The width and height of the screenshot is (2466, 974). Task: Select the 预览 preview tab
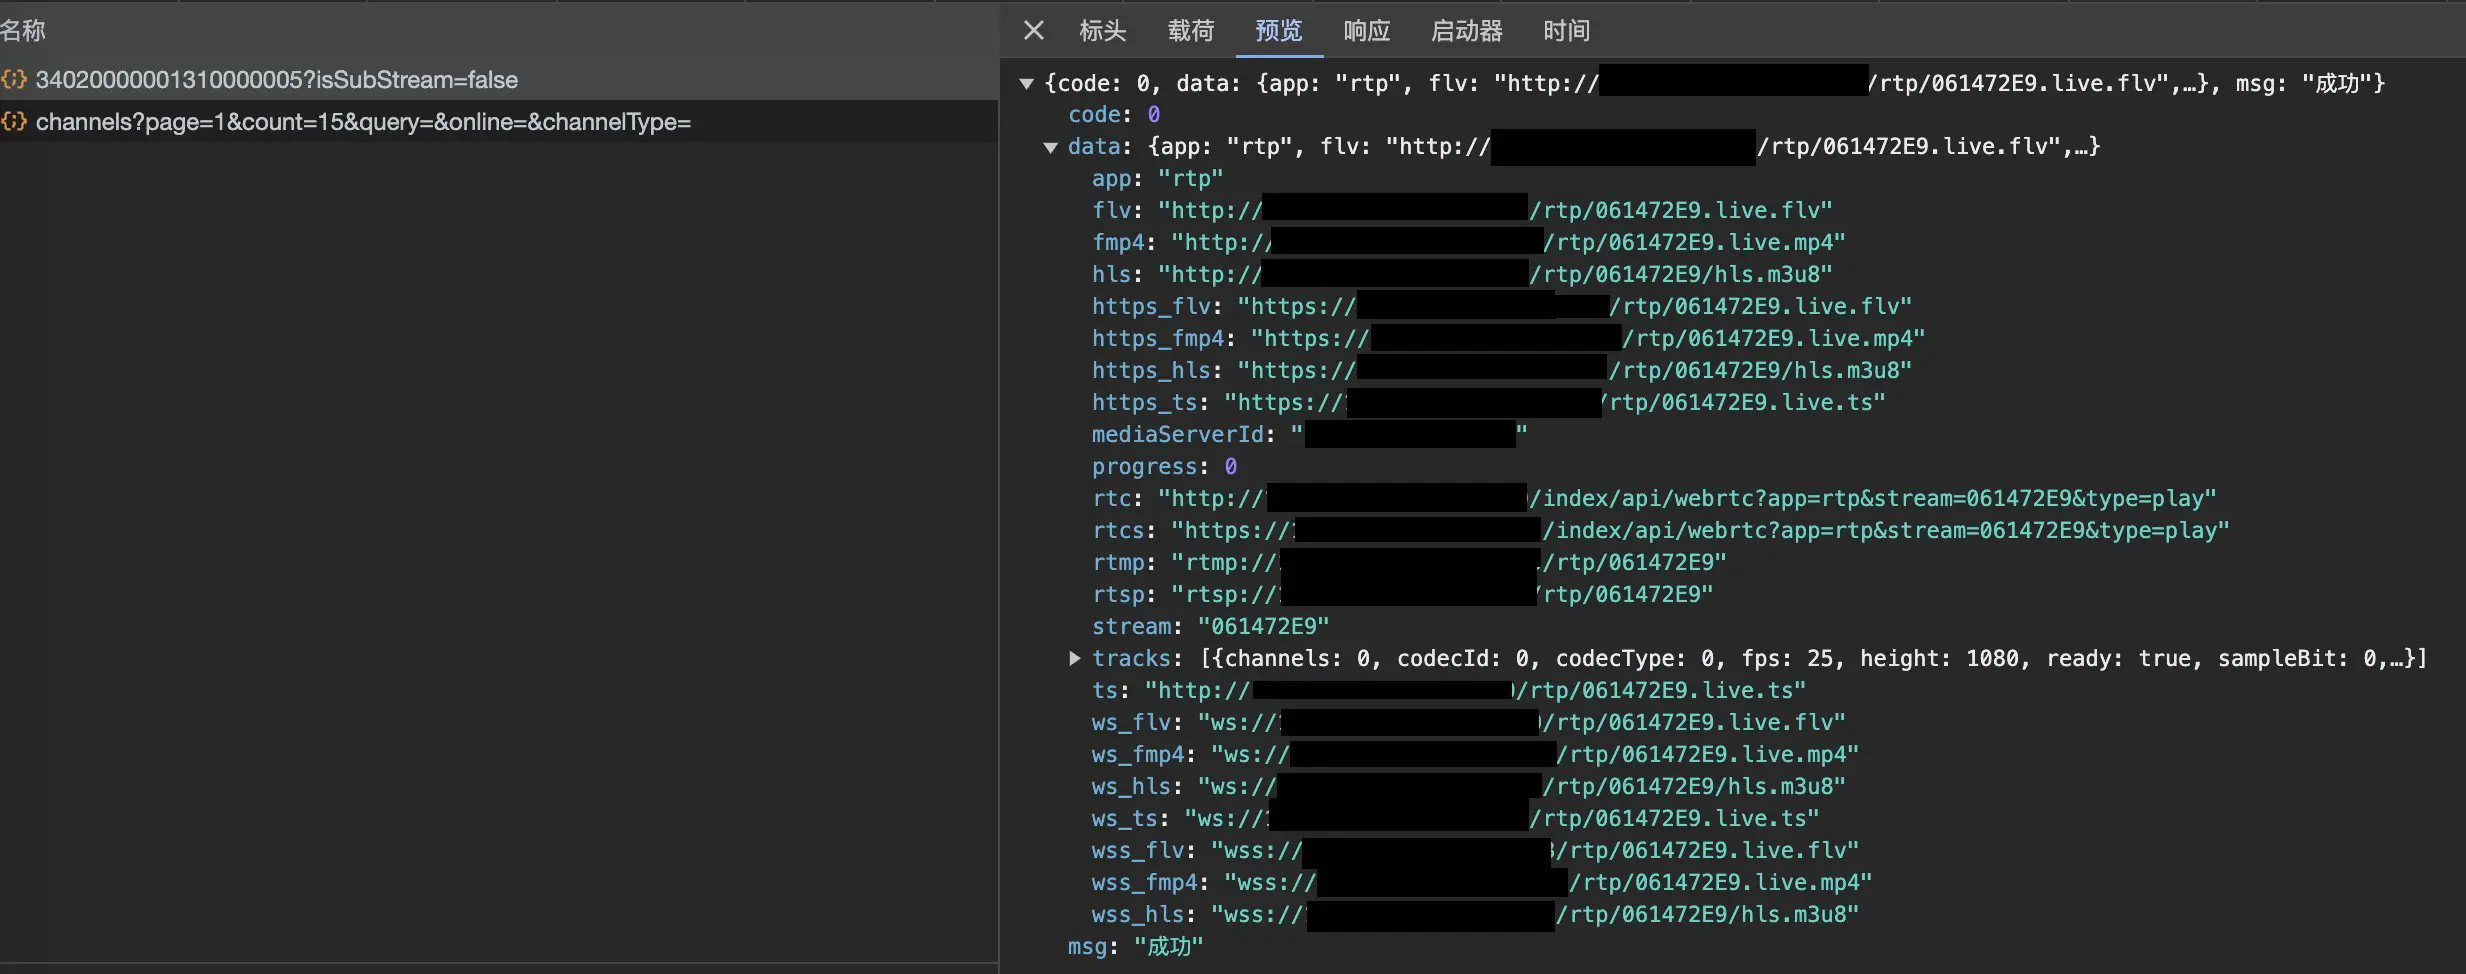[1278, 31]
